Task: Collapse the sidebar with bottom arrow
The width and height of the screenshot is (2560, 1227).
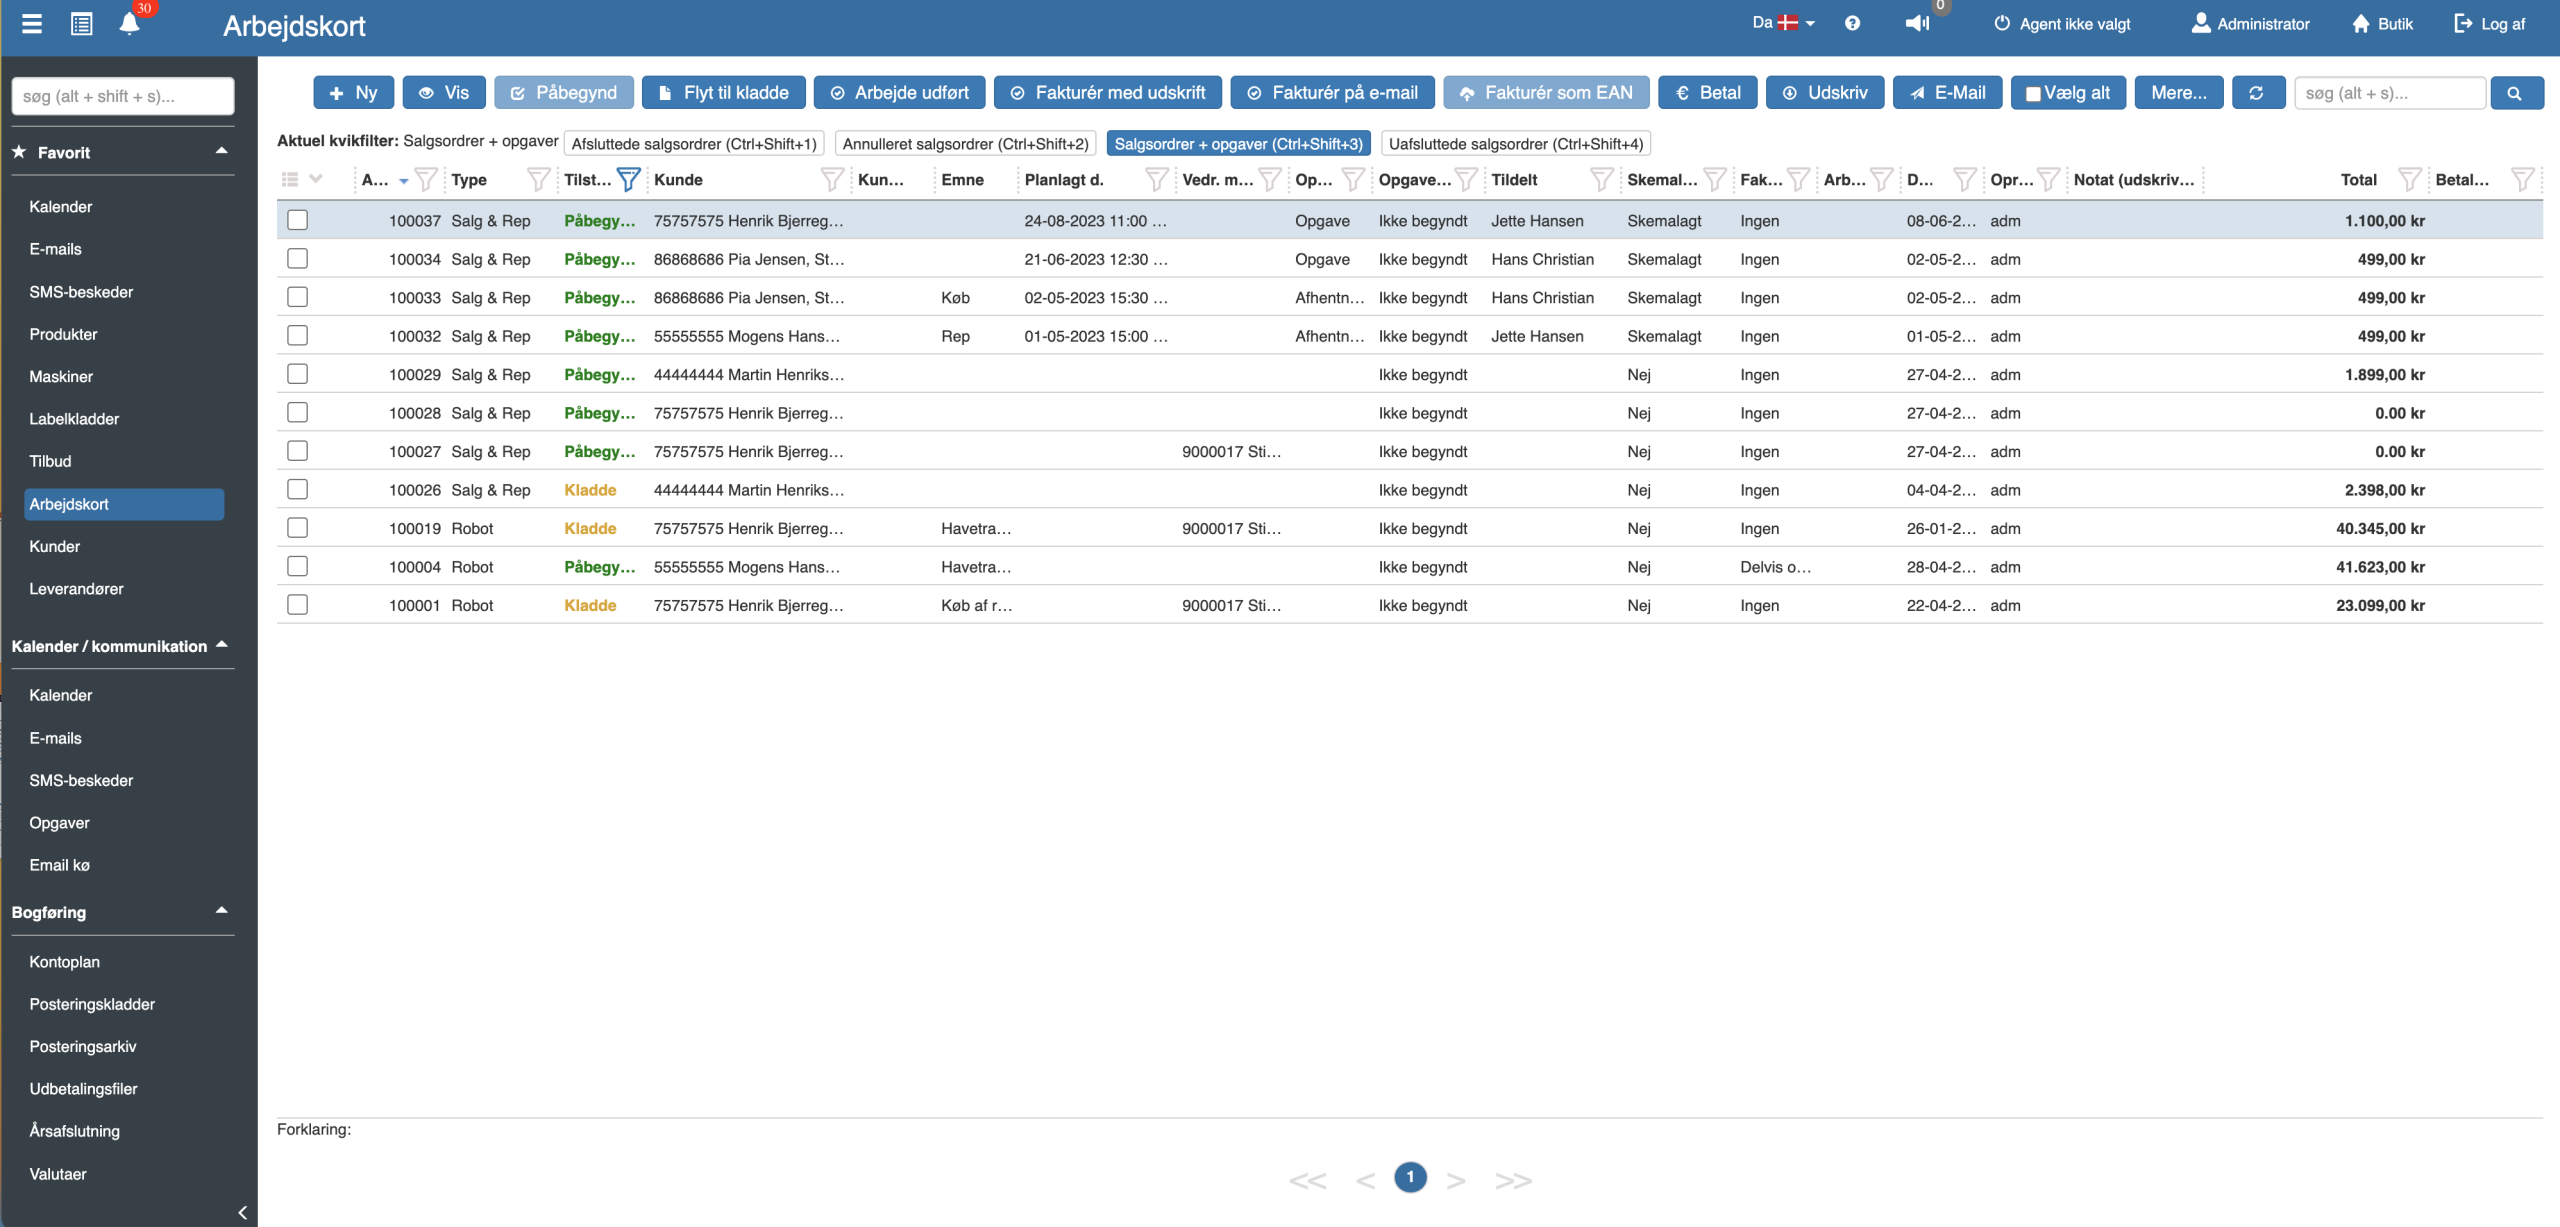Action: point(243,1212)
